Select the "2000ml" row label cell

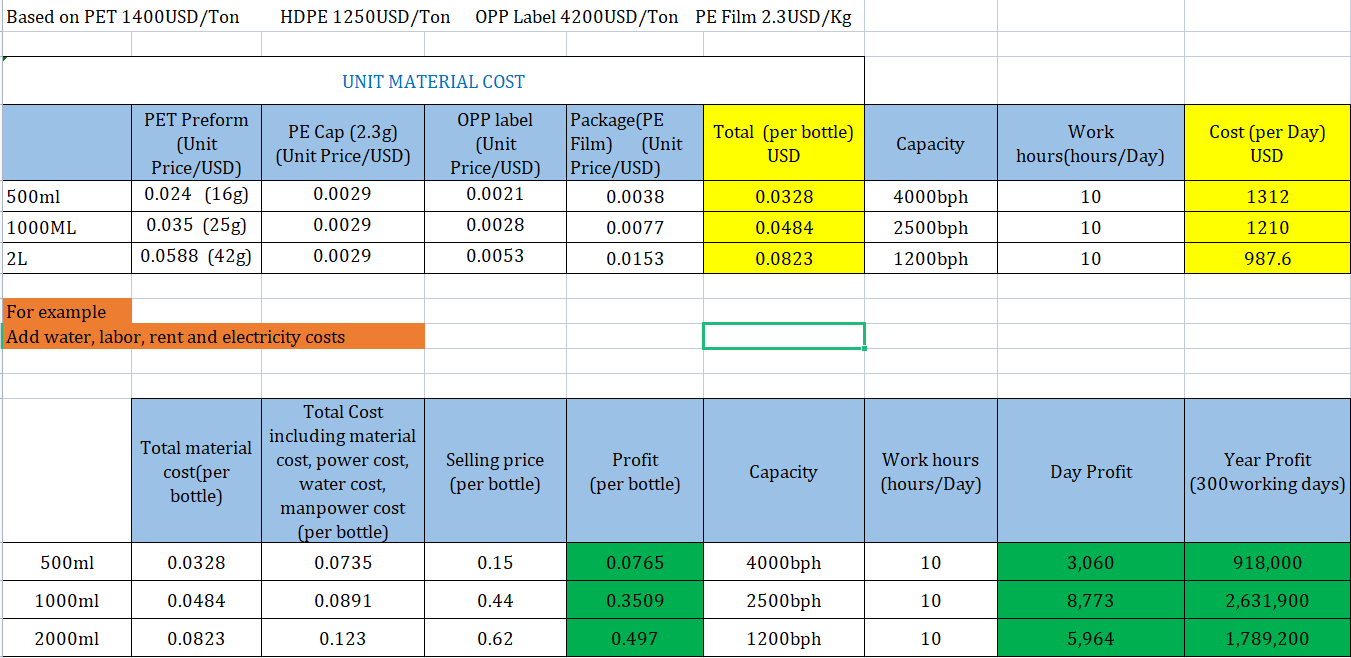click(x=67, y=639)
